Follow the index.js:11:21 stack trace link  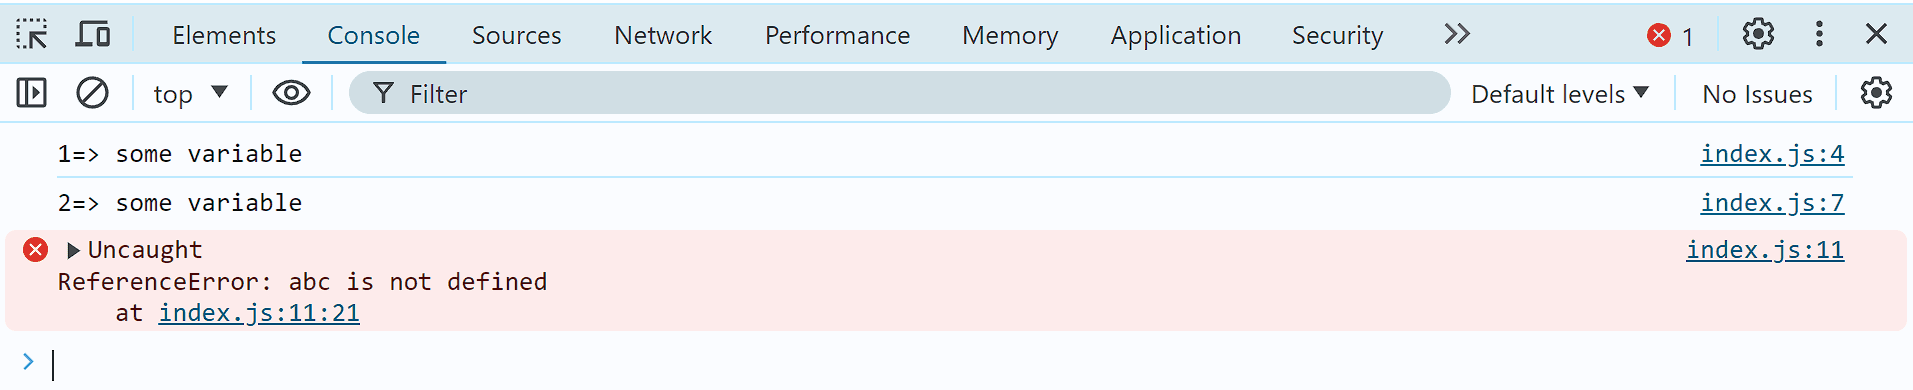259,313
